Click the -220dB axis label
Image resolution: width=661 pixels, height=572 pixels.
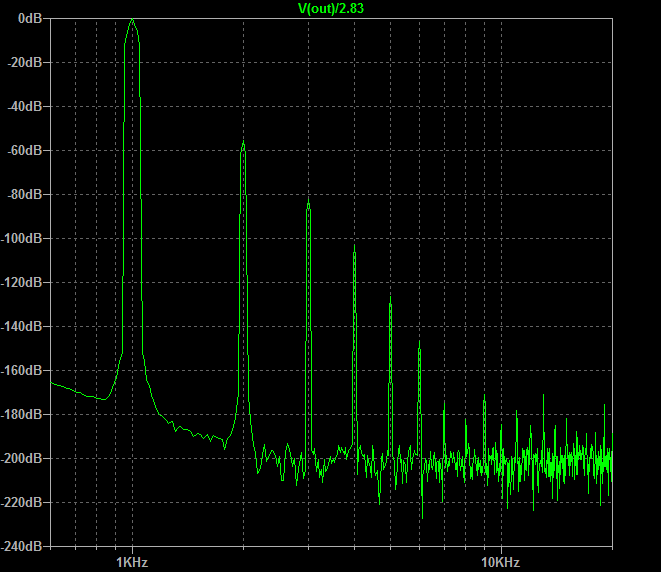tap(21, 502)
